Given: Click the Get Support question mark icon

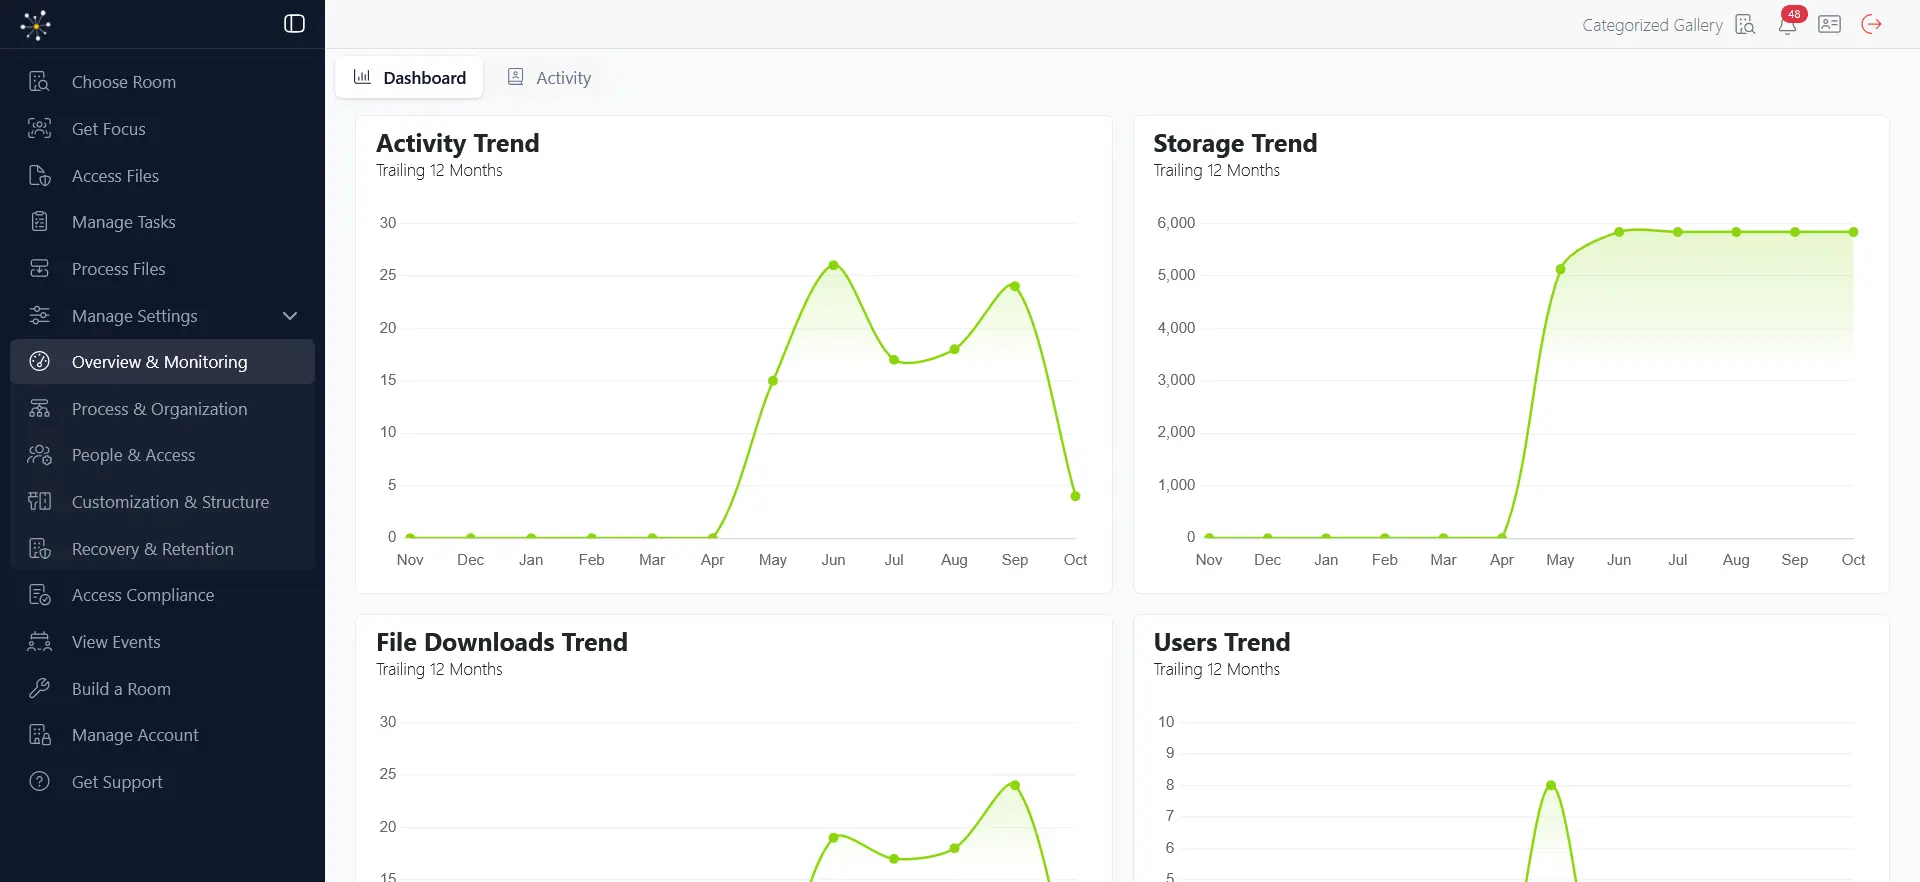Looking at the screenshot, I should click(39, 781).
